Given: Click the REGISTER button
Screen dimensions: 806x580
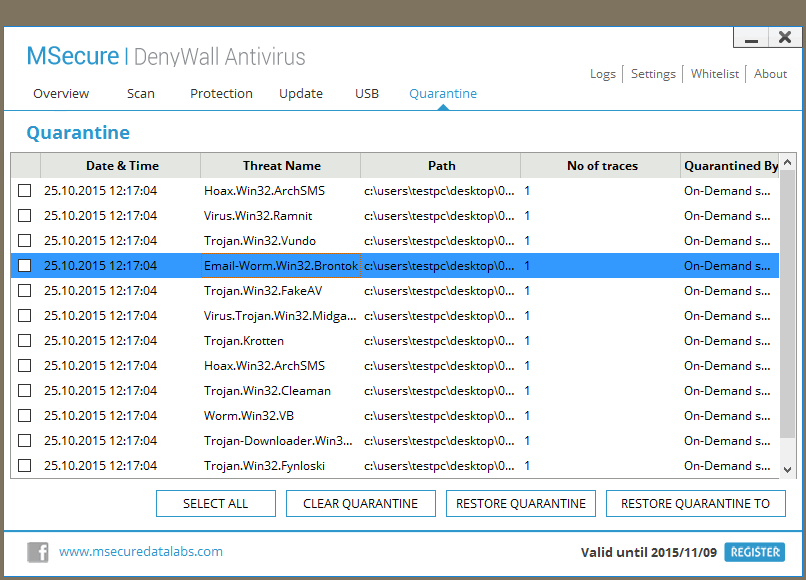Looking at the screenshot, I should [755, 552].
